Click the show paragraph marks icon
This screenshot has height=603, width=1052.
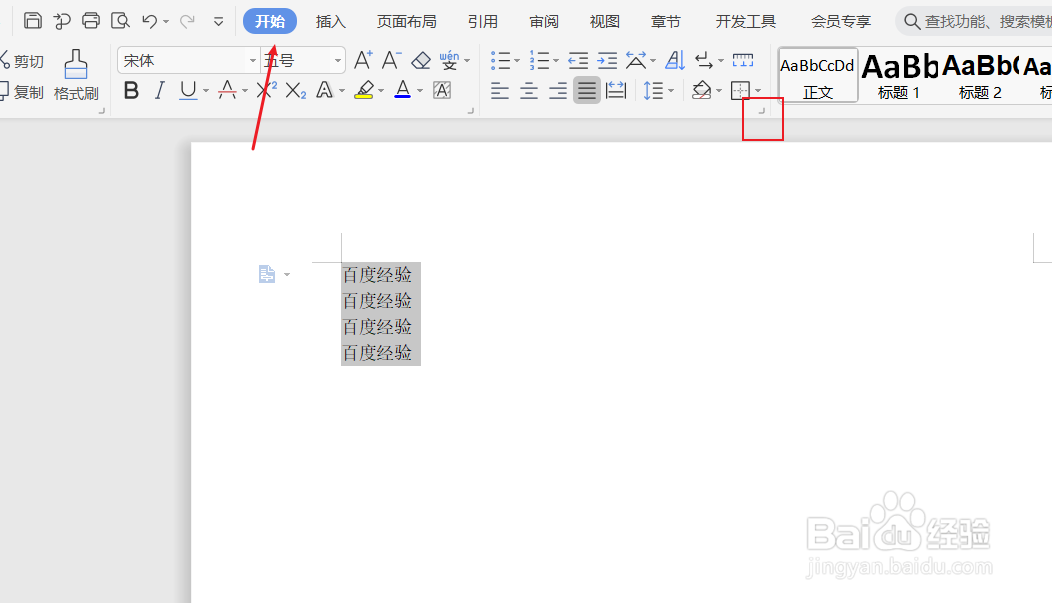pyautogui.click(x=704, y=61)
